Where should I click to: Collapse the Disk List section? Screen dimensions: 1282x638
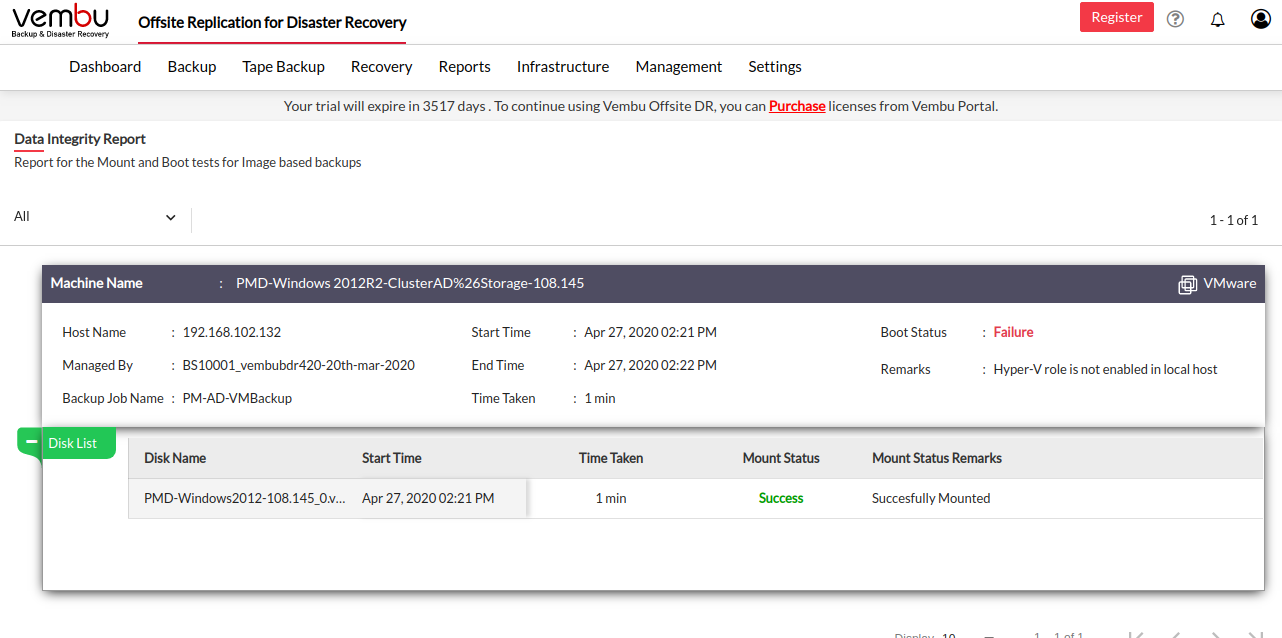tap(31, 442)
